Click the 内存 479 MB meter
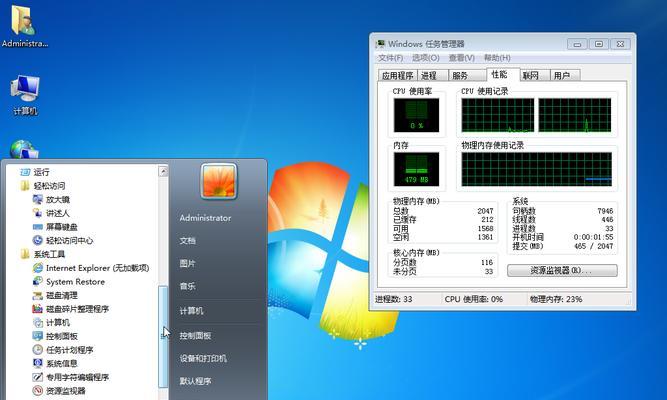Screen dimensions: 667x400 tap(416, 169)
